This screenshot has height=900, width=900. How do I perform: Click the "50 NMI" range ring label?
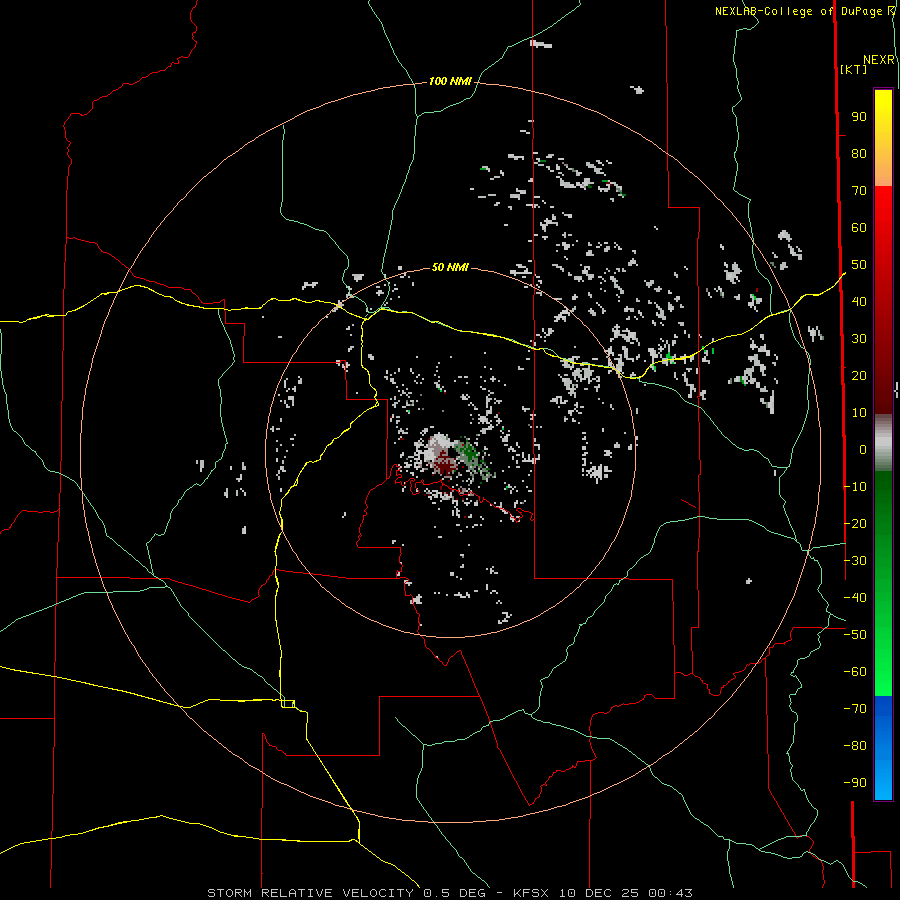pyautogui.click(x=450, y=267)
